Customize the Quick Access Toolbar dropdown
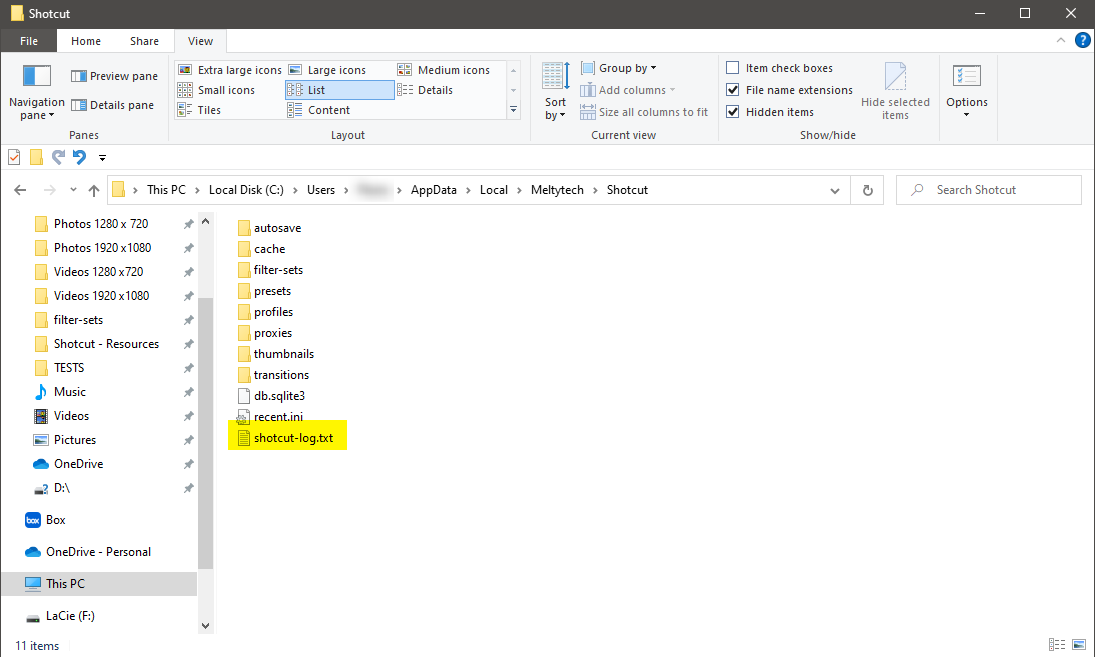The height and width of the screenshot is (657, 1095). click(102, 158)
